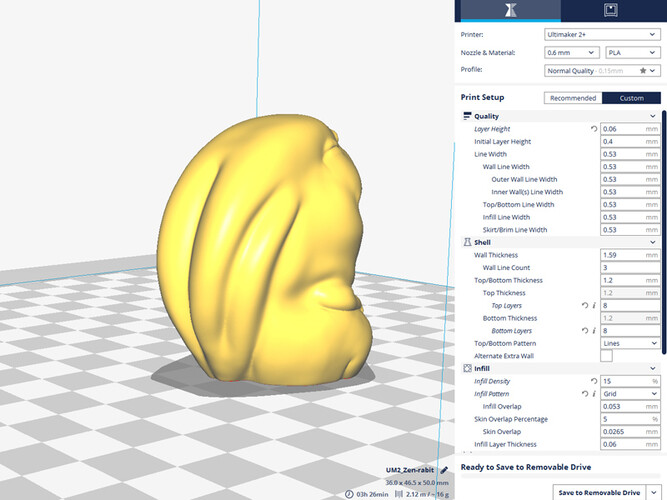Click the Top/Bottom Thickness value field
The image size is (667, 500).
(x=630, y=280)
